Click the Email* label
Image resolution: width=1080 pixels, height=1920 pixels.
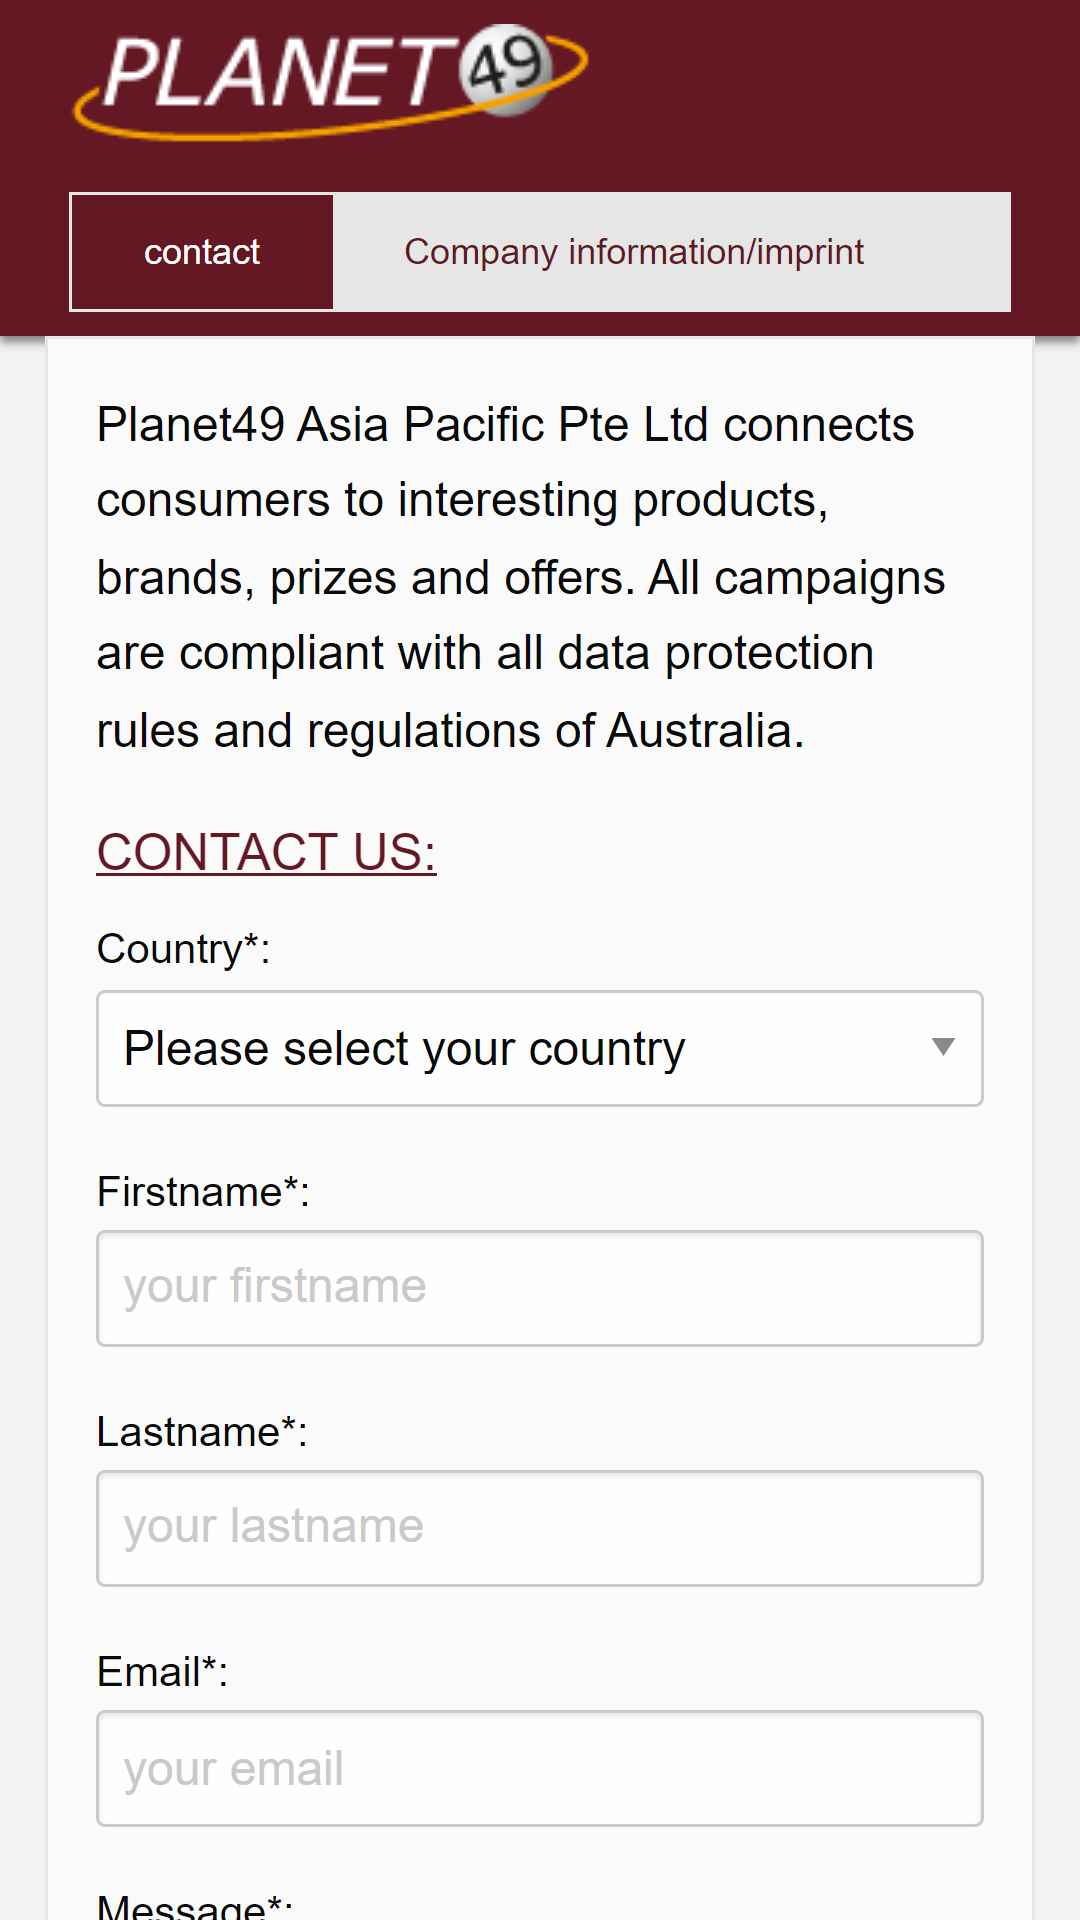tap(162, 1672)
